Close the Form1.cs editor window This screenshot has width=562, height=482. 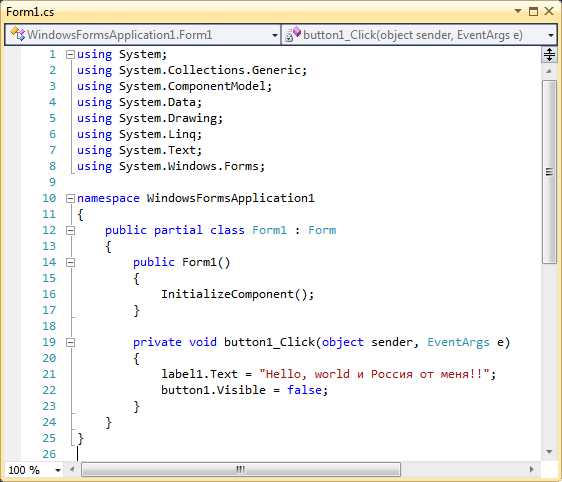549,11
